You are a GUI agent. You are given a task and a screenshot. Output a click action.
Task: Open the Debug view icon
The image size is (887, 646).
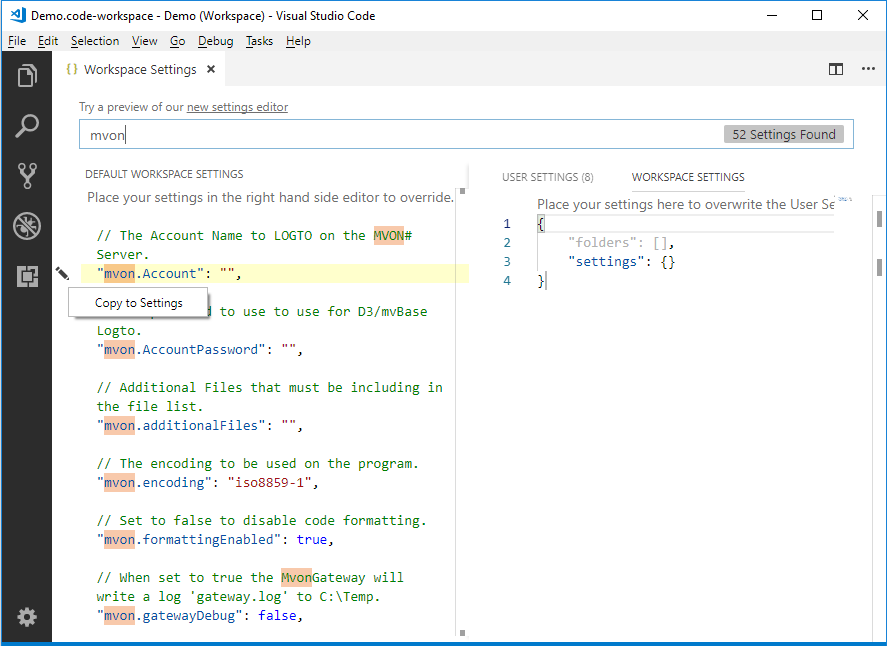(x=27, y=226)
